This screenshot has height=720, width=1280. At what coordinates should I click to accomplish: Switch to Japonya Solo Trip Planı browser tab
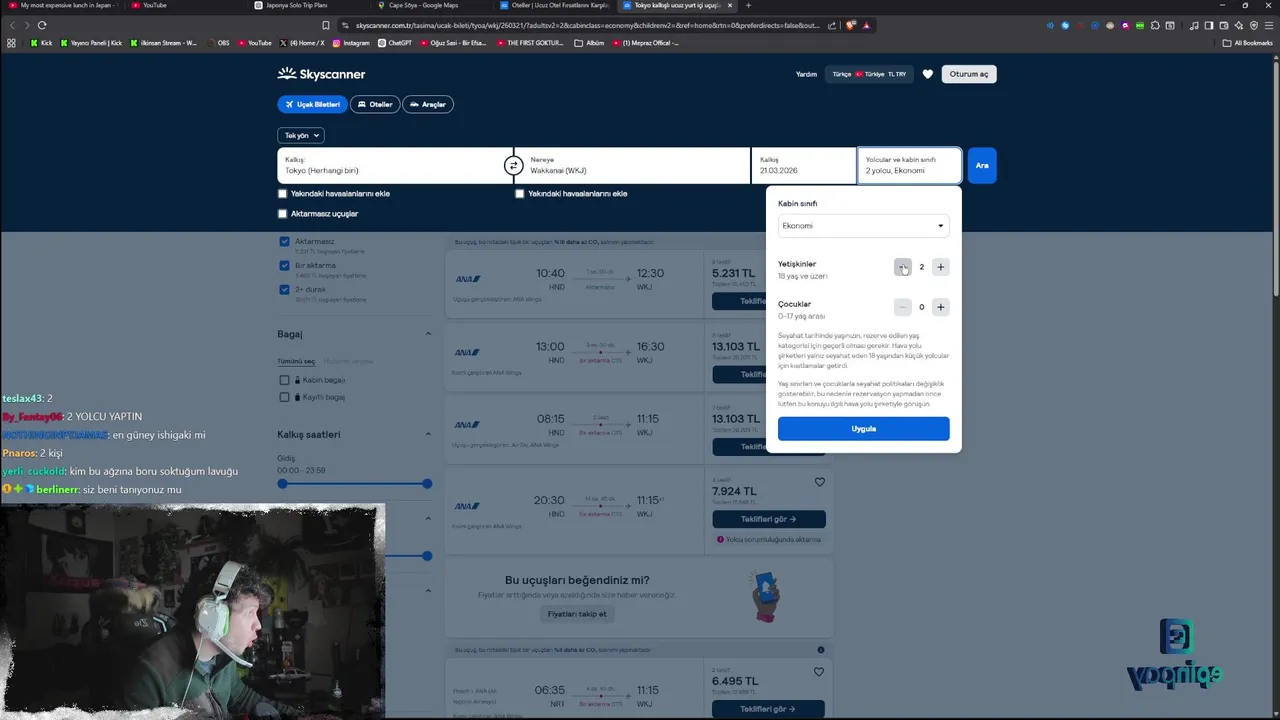point(305,6)
